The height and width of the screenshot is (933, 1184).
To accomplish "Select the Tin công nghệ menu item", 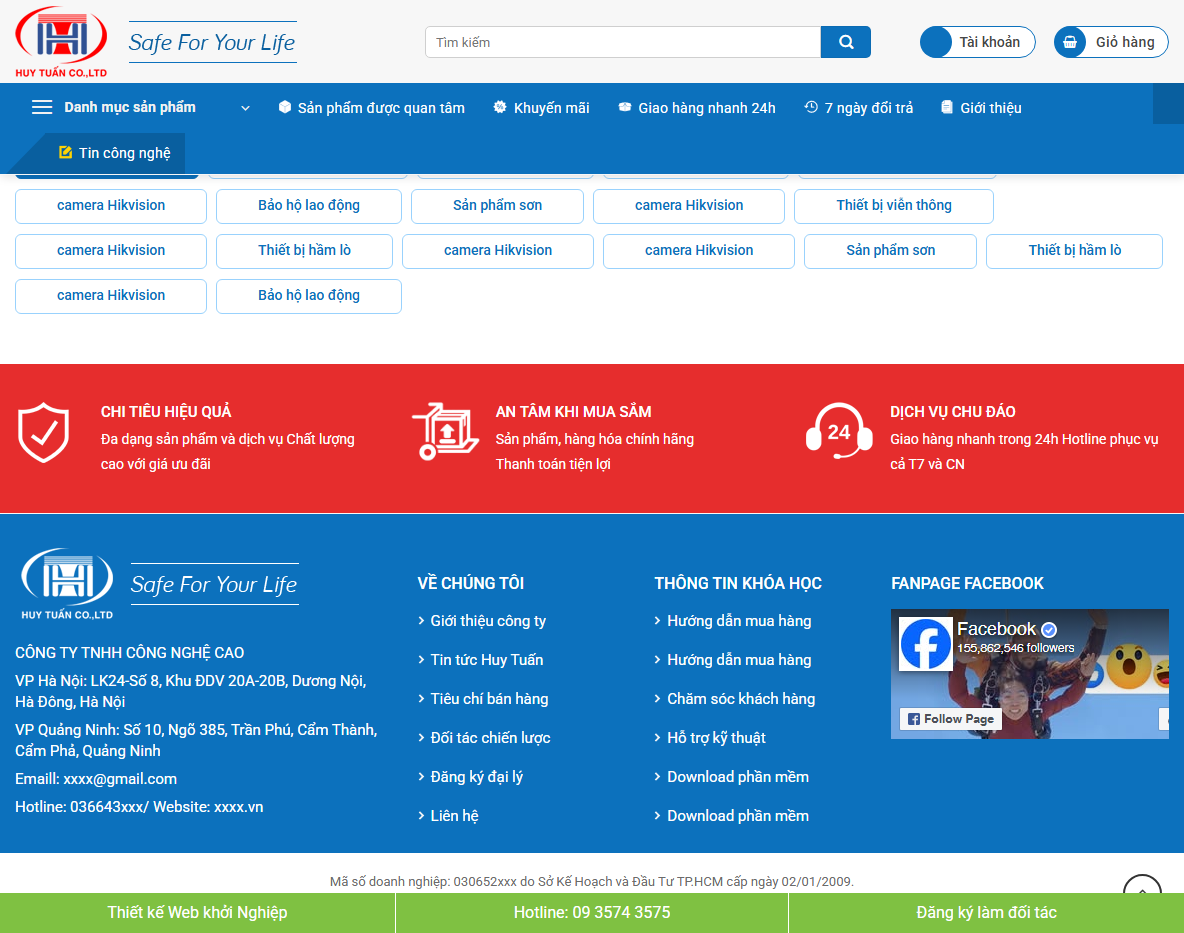I will [113, 153].
